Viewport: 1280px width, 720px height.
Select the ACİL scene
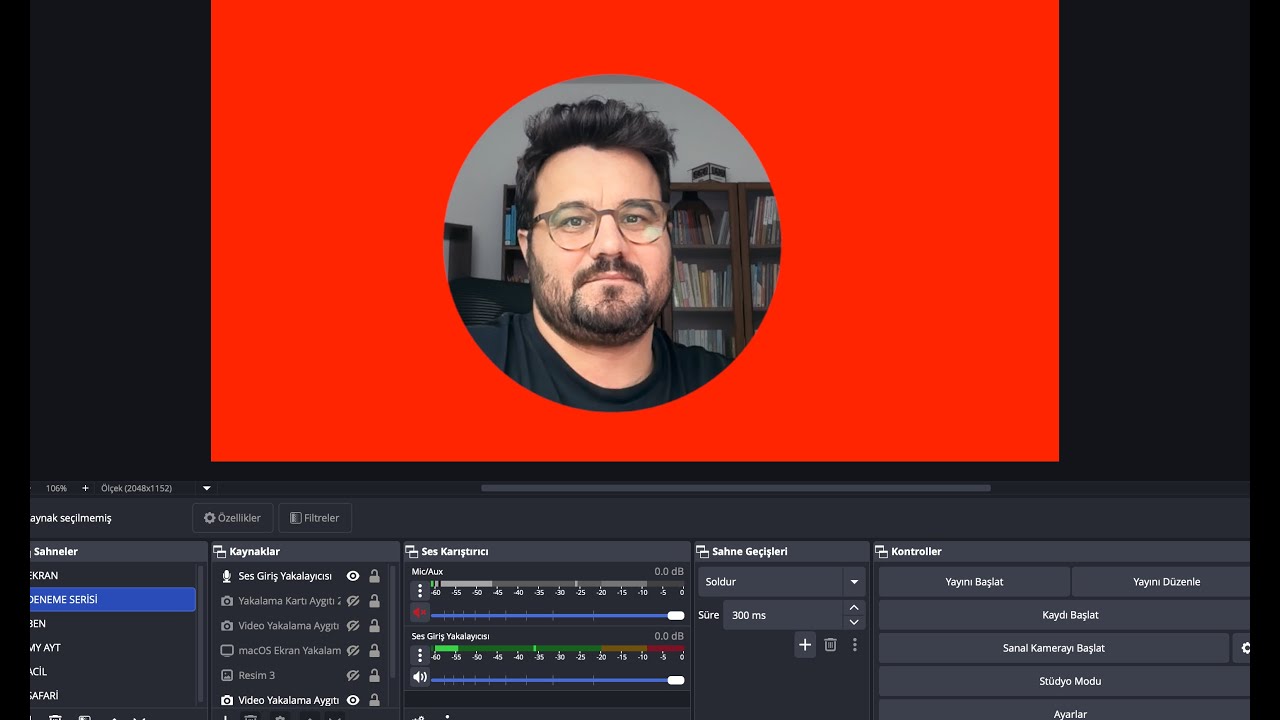click(x=112, y=671)
